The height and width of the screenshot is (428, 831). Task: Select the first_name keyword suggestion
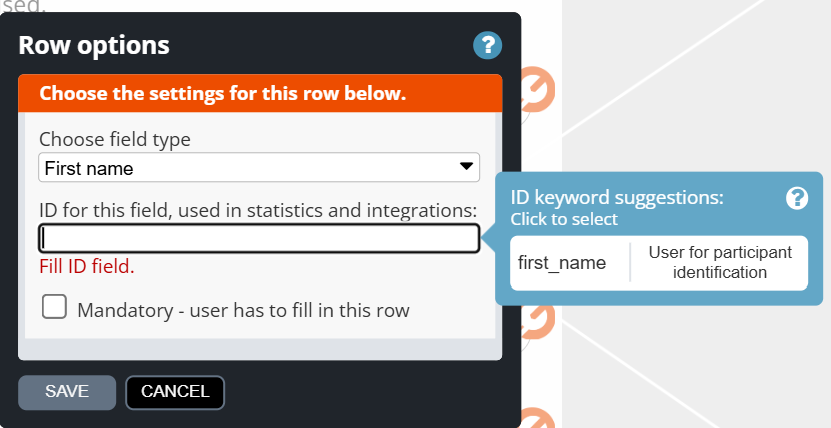click(562, 263)
